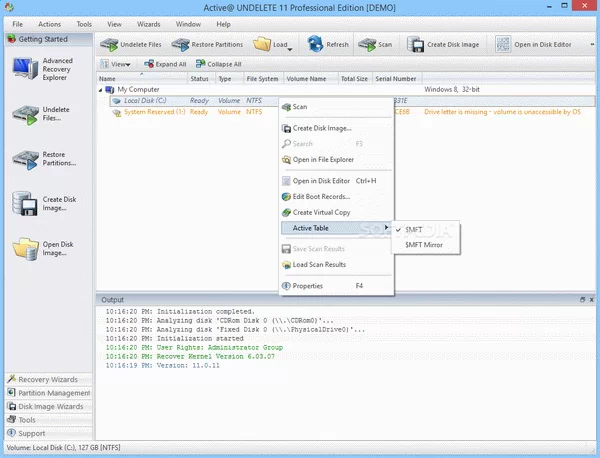Click the Partition Management panel icon

[x=11, y=393]
